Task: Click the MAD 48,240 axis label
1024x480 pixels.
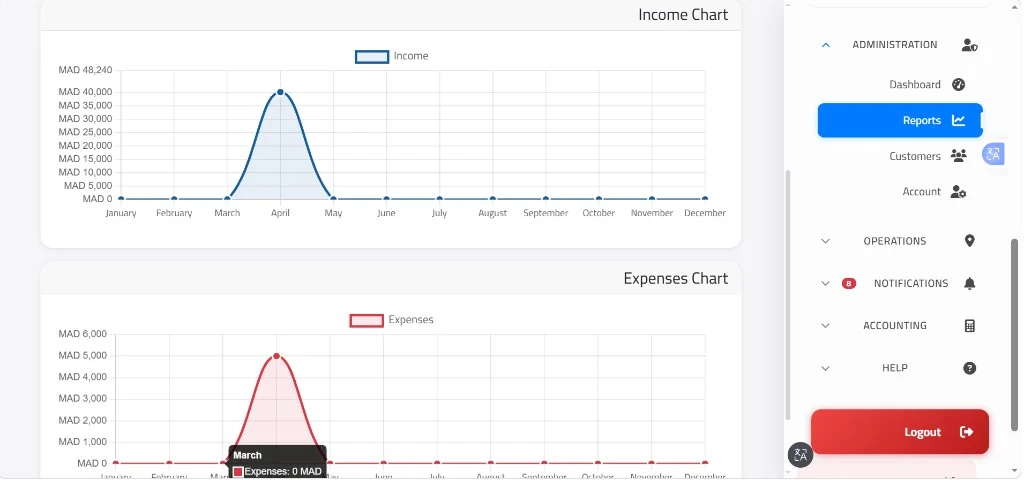Action: tap(86, 70)
